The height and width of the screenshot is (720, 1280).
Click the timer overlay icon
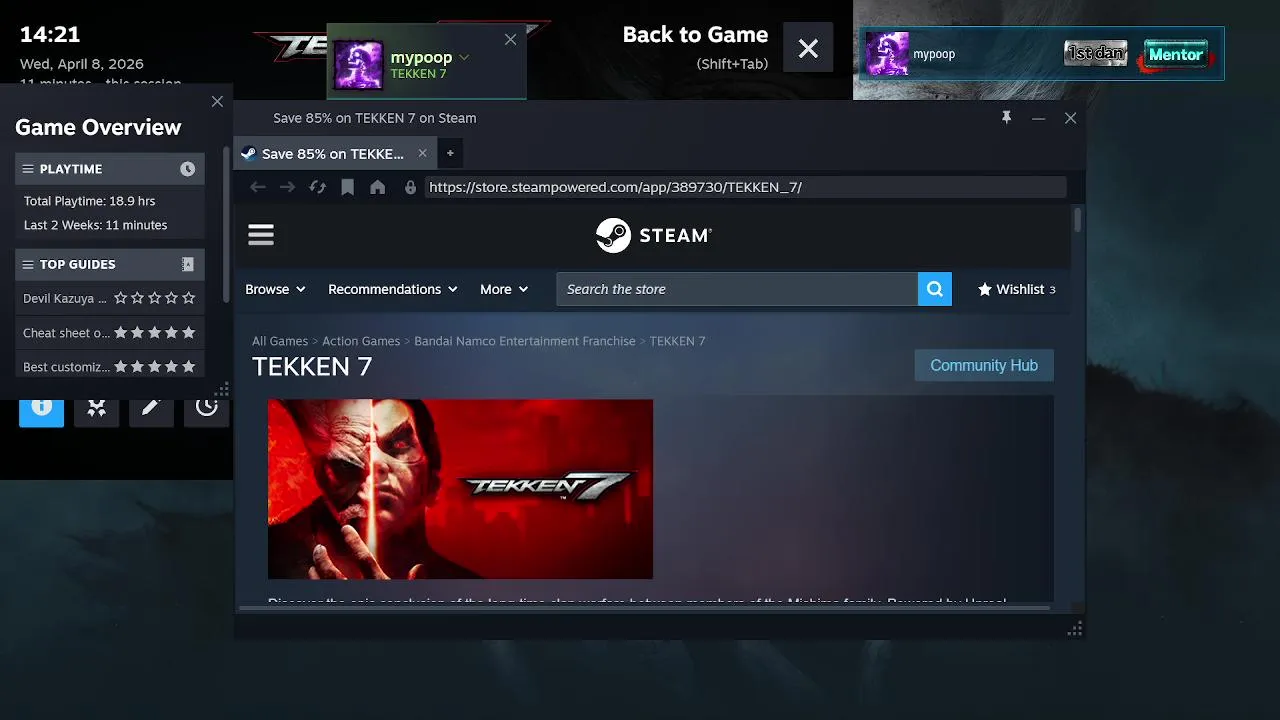[206, 409]
